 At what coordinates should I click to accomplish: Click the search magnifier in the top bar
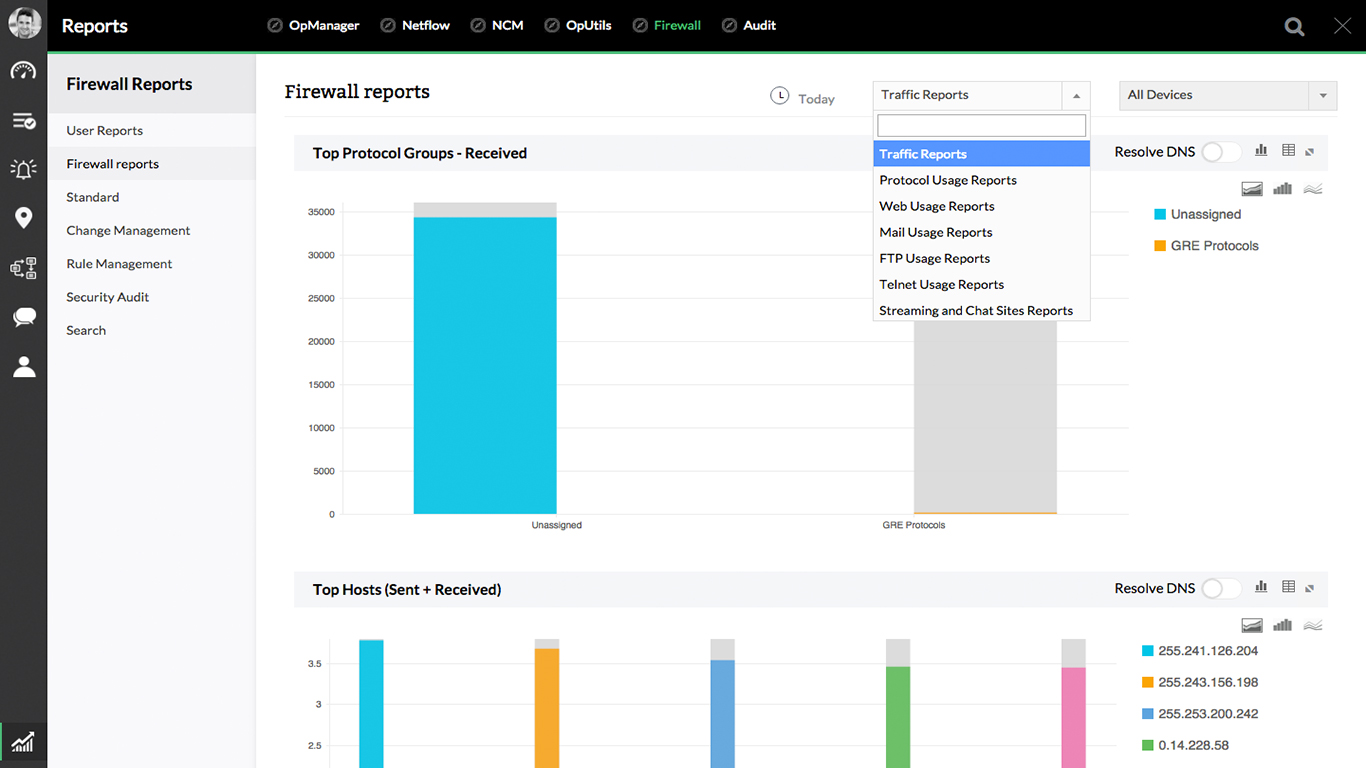pyautogui.click(x=1295, y=26)
